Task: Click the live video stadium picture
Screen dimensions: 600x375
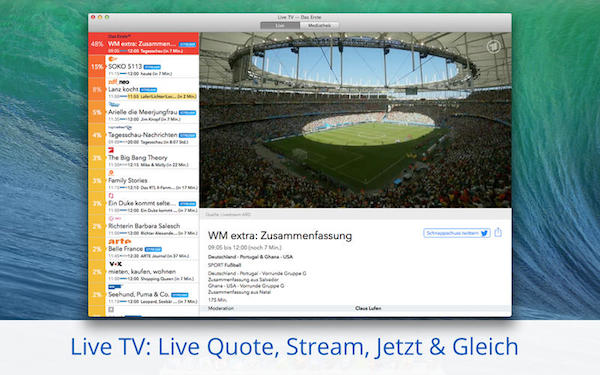Action: (355, 120)
